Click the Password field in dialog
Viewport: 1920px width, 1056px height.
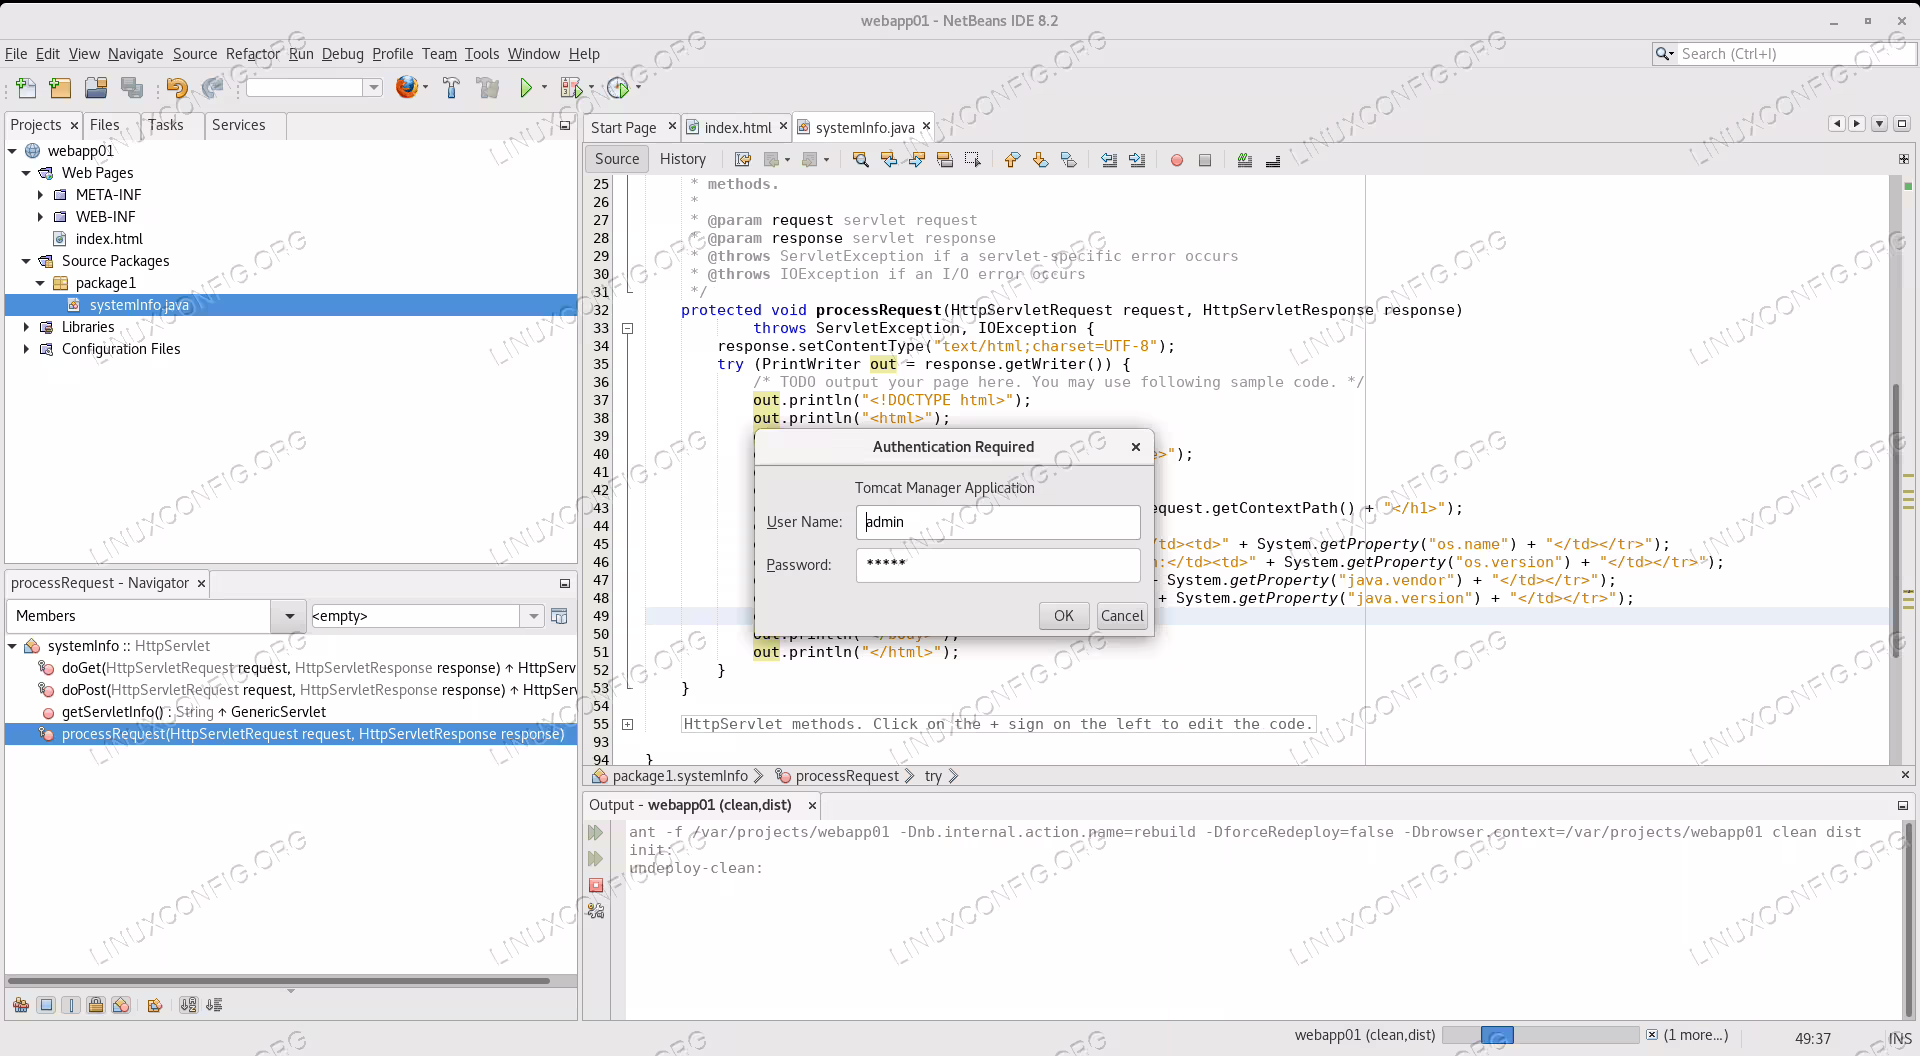tap(998, 565)
